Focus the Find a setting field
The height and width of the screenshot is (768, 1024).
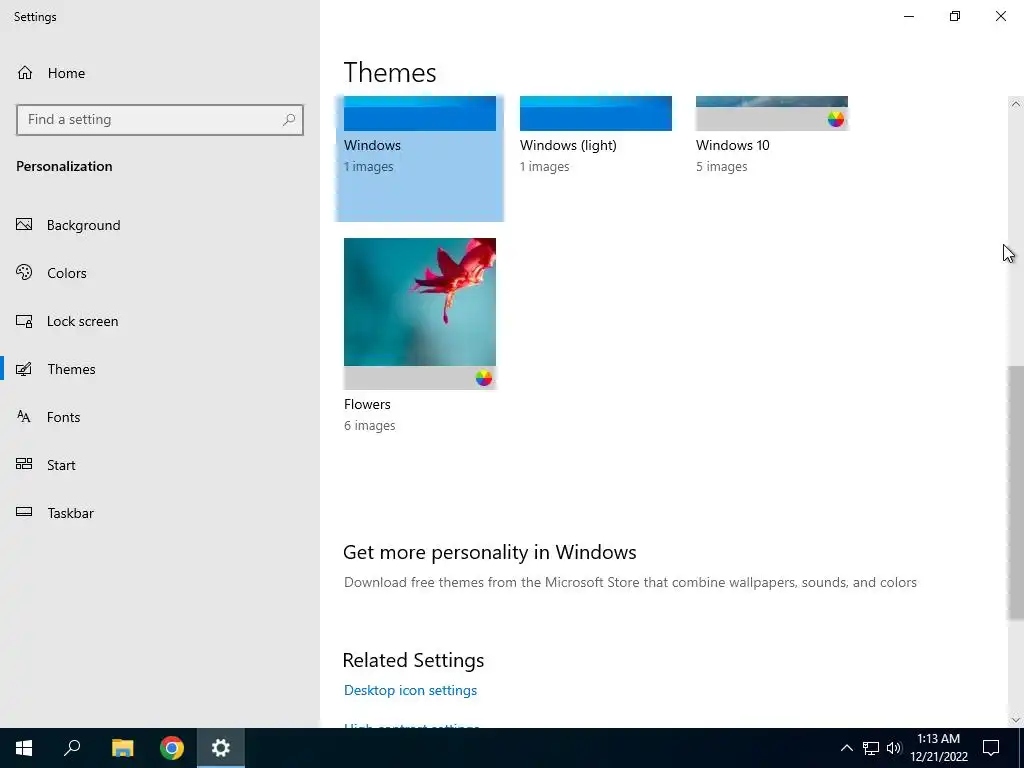click(x=160, y=120)
